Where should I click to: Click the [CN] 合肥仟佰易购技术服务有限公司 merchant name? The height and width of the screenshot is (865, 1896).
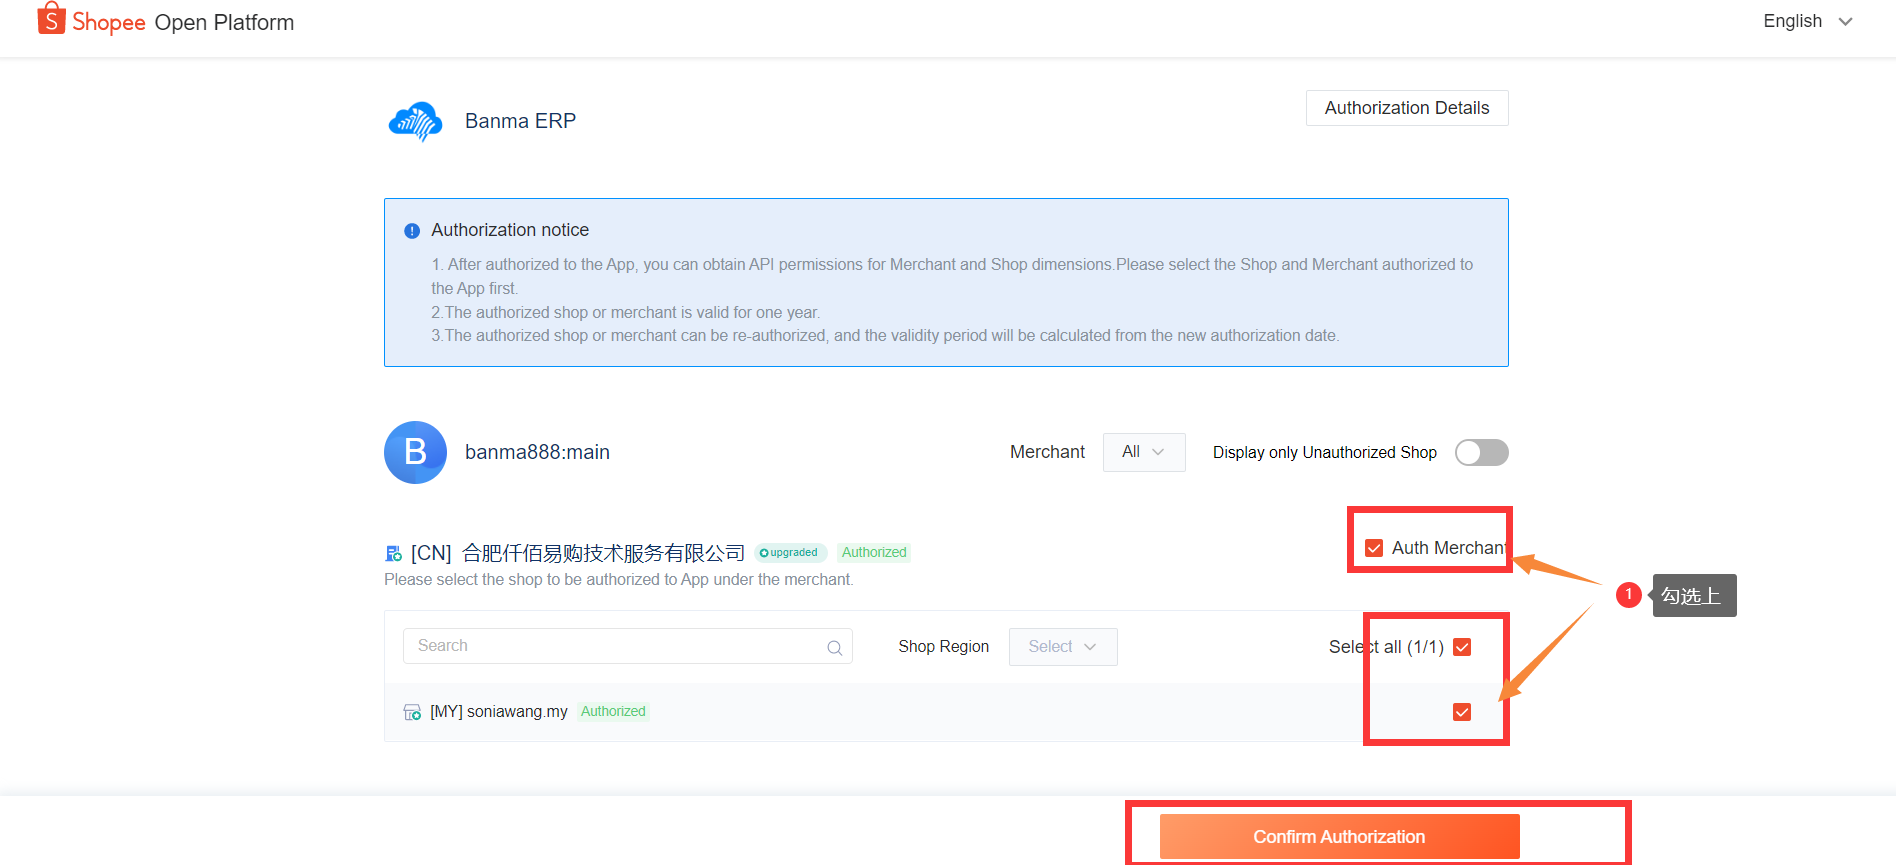tap(578, 553)
